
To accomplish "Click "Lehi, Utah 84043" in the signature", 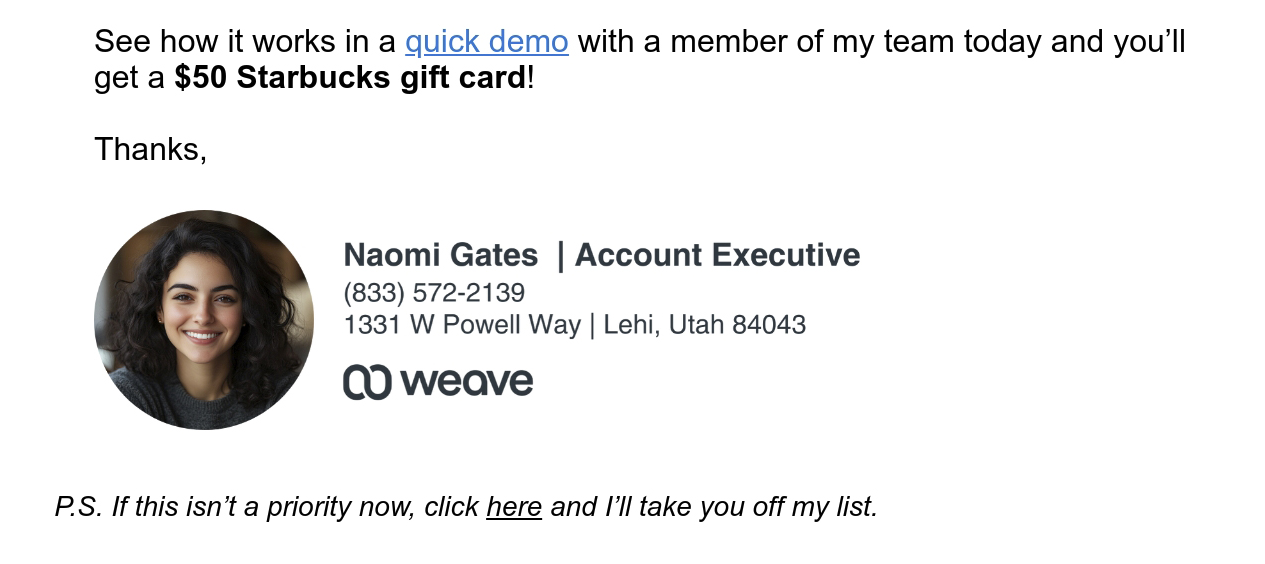I will point(704,325).
